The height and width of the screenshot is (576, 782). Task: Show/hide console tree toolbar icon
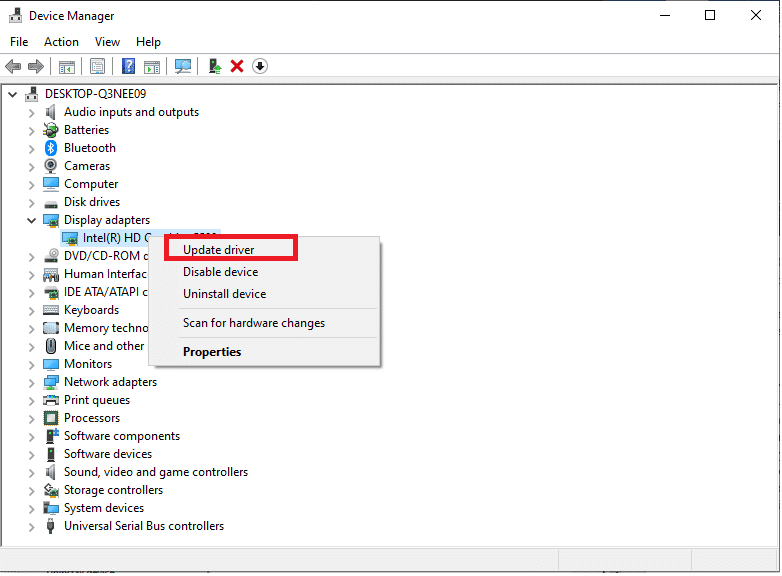67,66
